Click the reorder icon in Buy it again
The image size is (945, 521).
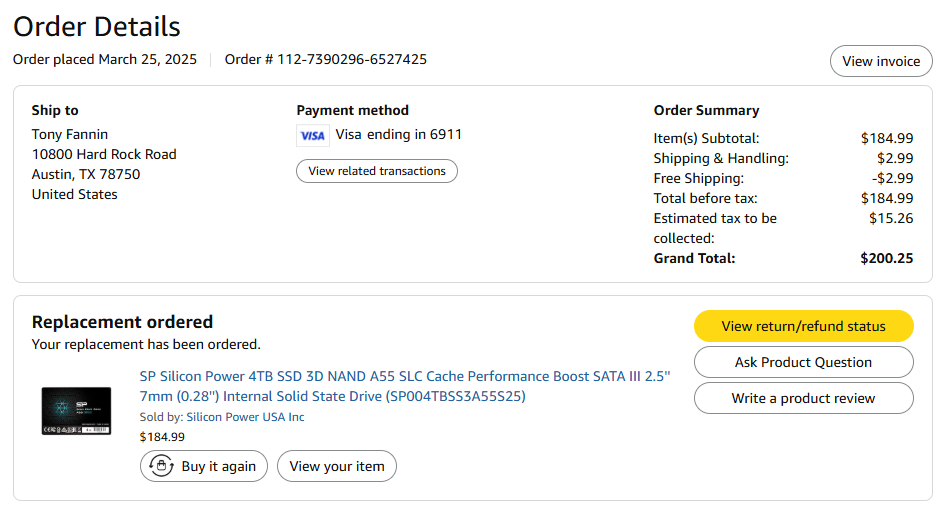coord(161,466)
